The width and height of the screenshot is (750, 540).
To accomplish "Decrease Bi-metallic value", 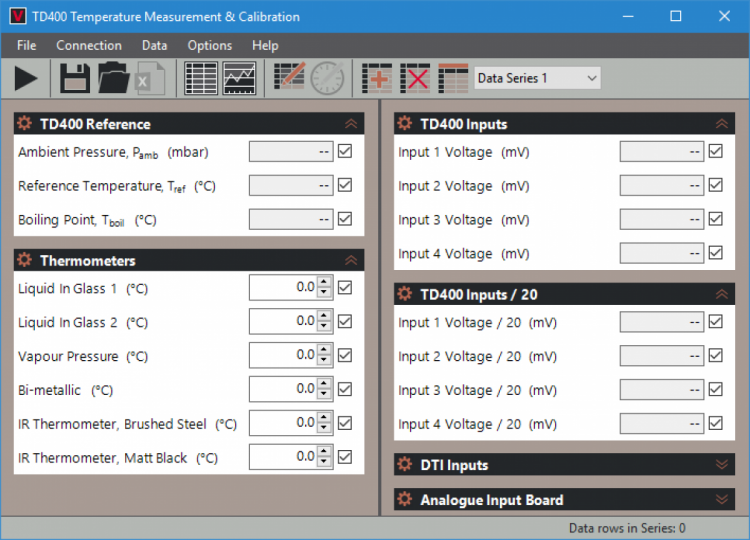I will click(324, 394).
